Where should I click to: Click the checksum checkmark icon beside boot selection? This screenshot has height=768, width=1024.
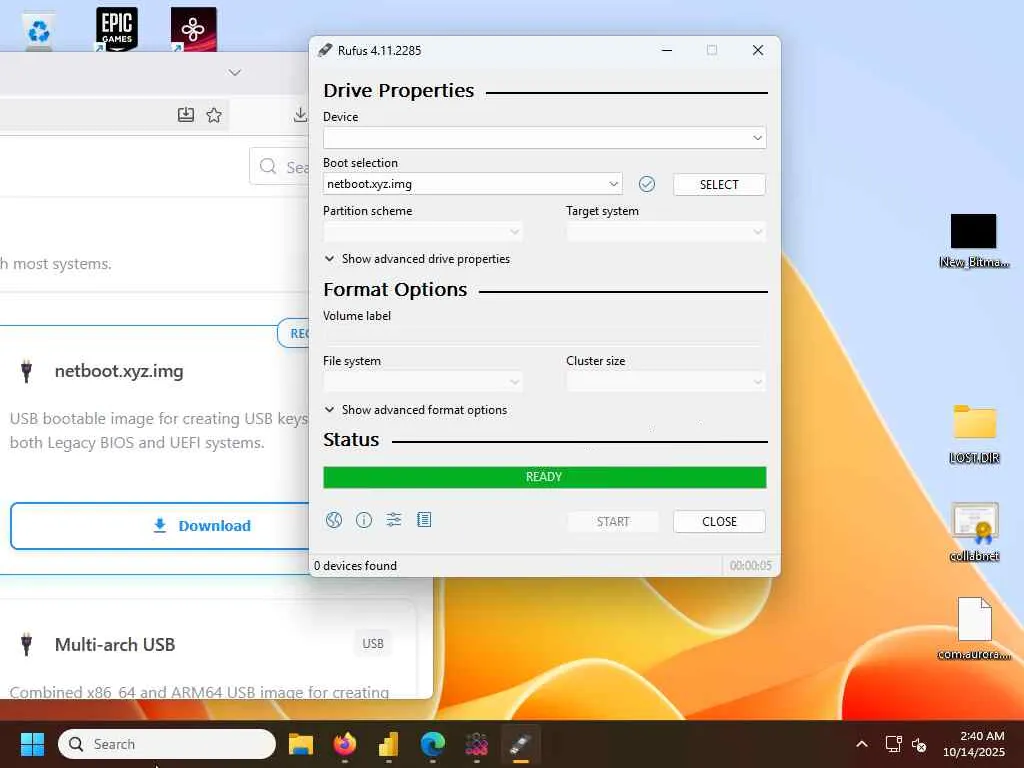click(x=647, y=184)
